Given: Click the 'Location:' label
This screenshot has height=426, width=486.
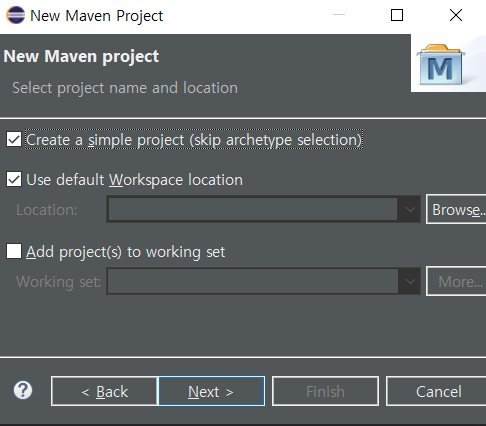Looking at the screenshot, I should tap(47, 210).
